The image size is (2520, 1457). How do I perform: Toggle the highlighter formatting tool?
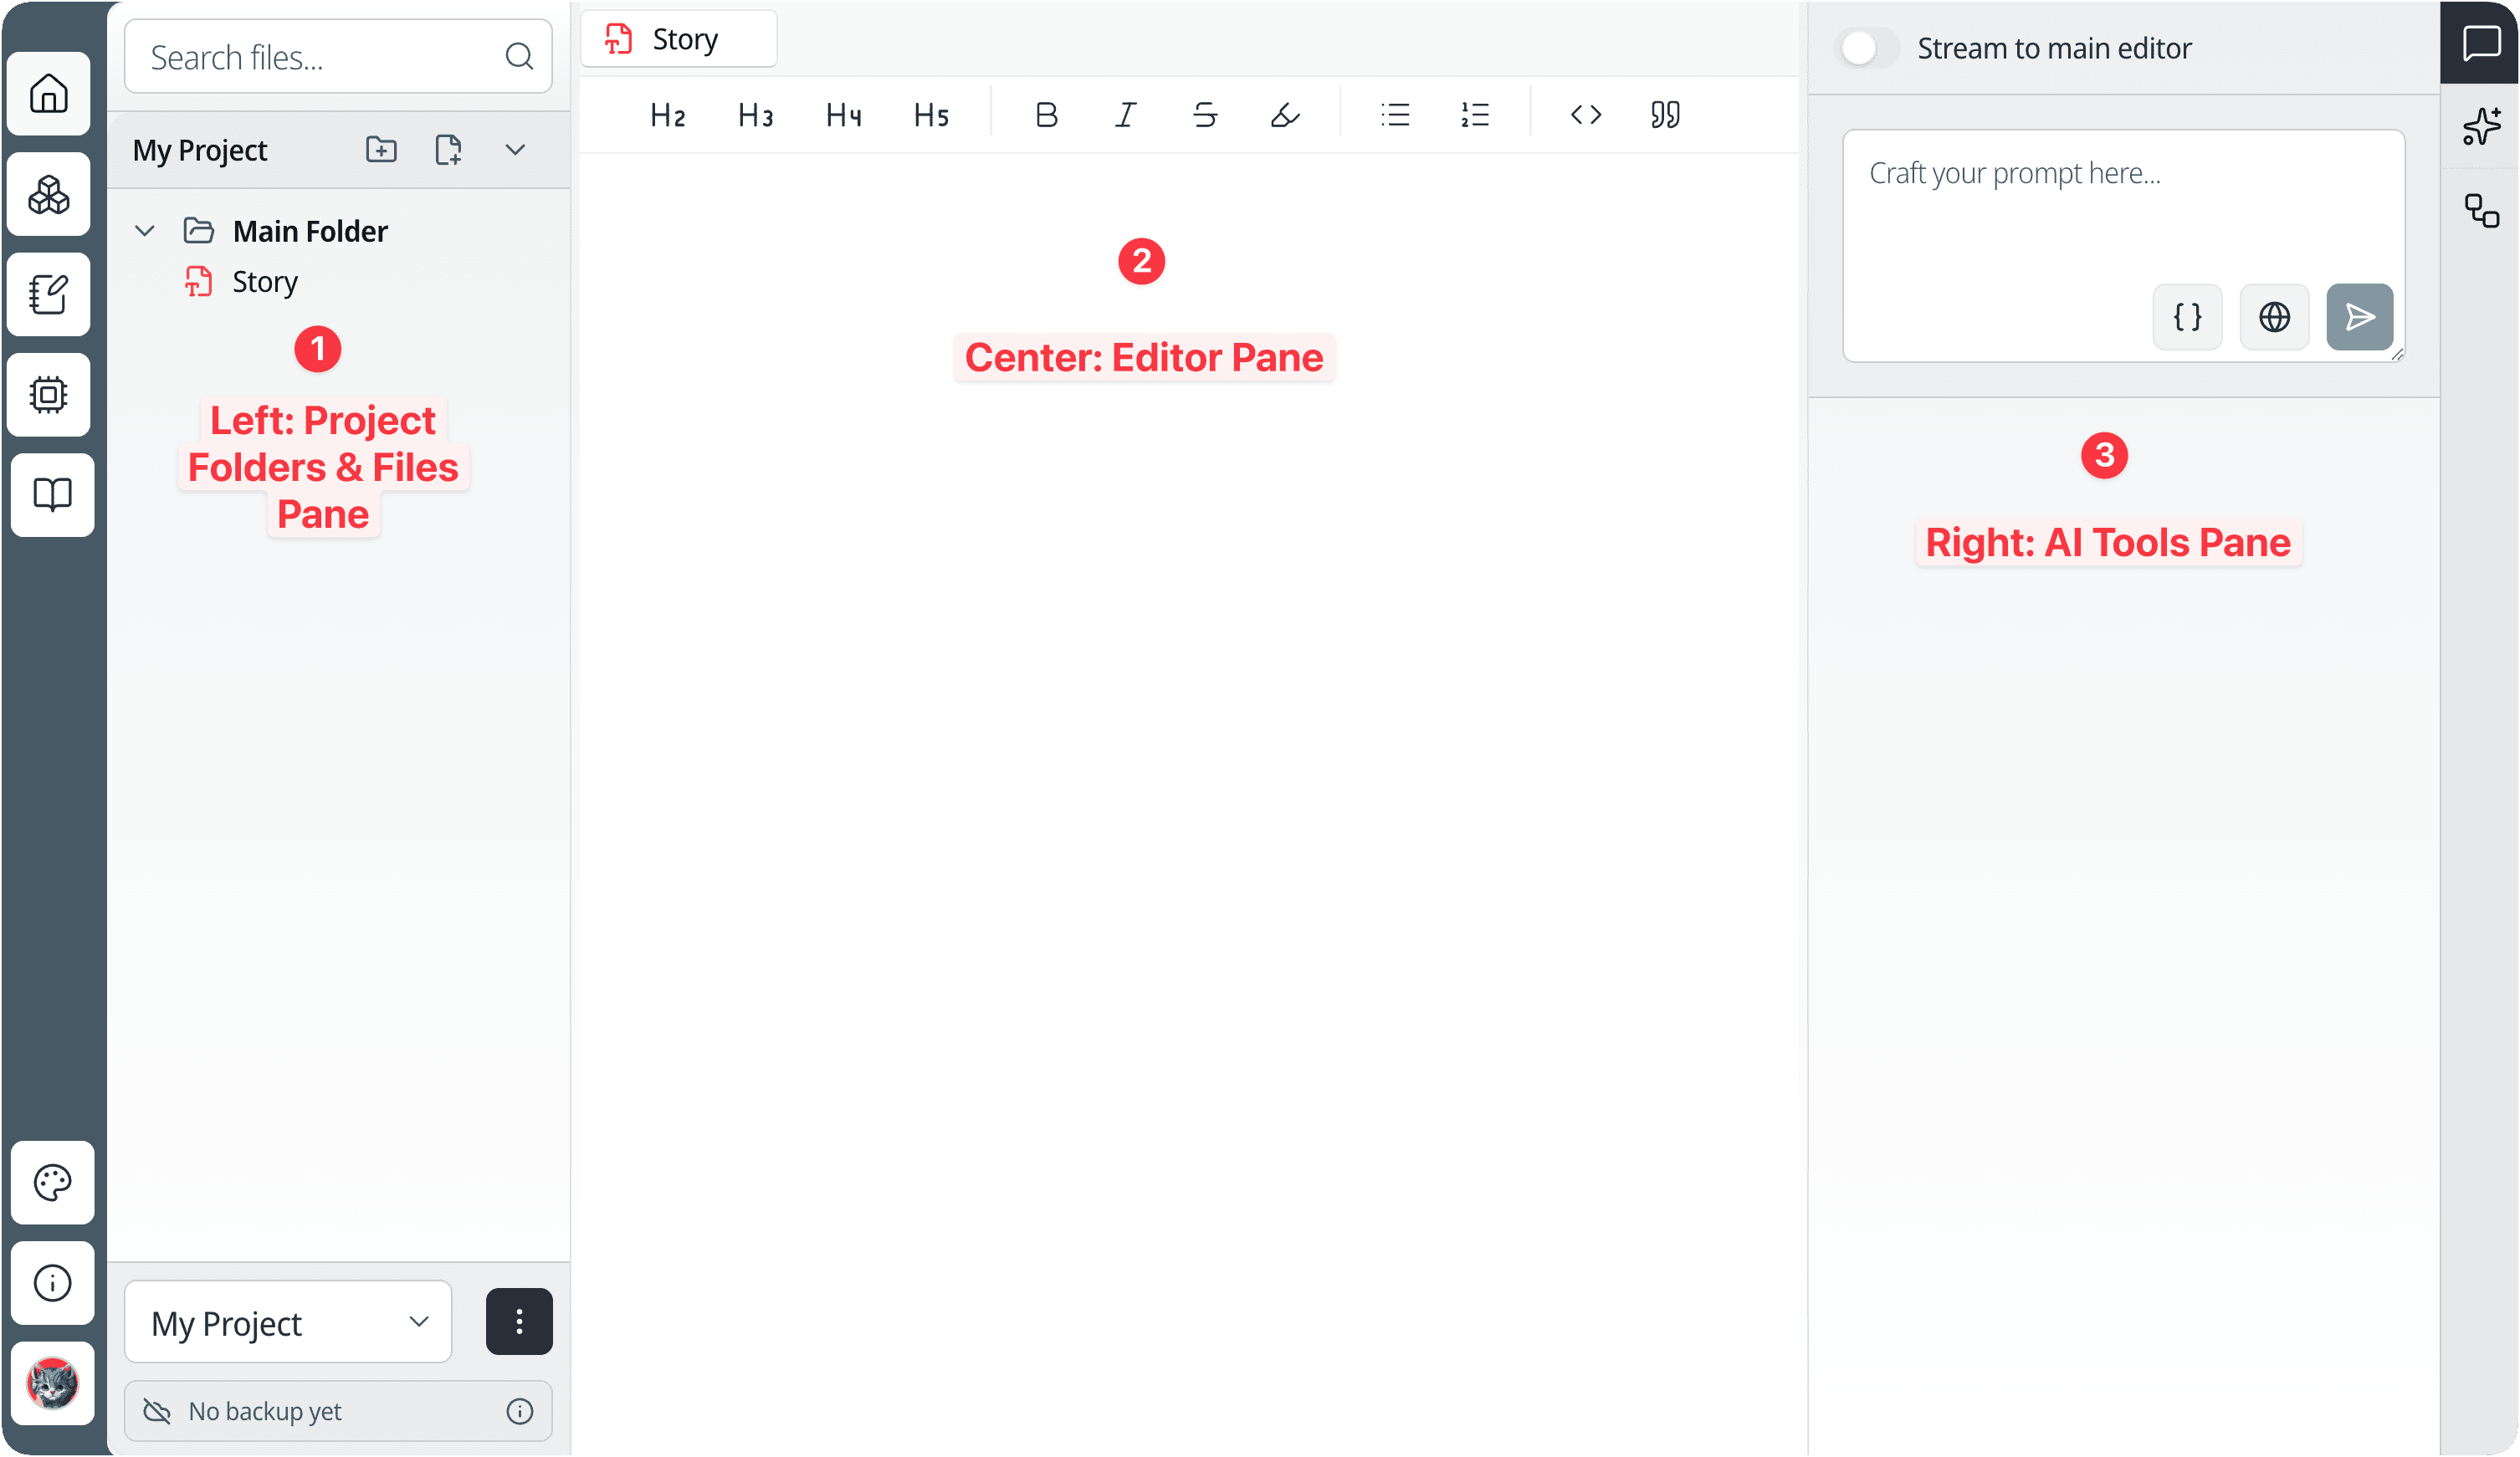(1285, 115)
